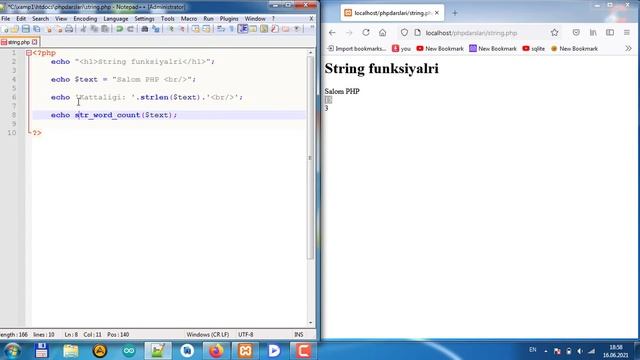Open the View menu
Image resolution: width=640 pixels, height=360 pixels.
click(x=61, y=19)
